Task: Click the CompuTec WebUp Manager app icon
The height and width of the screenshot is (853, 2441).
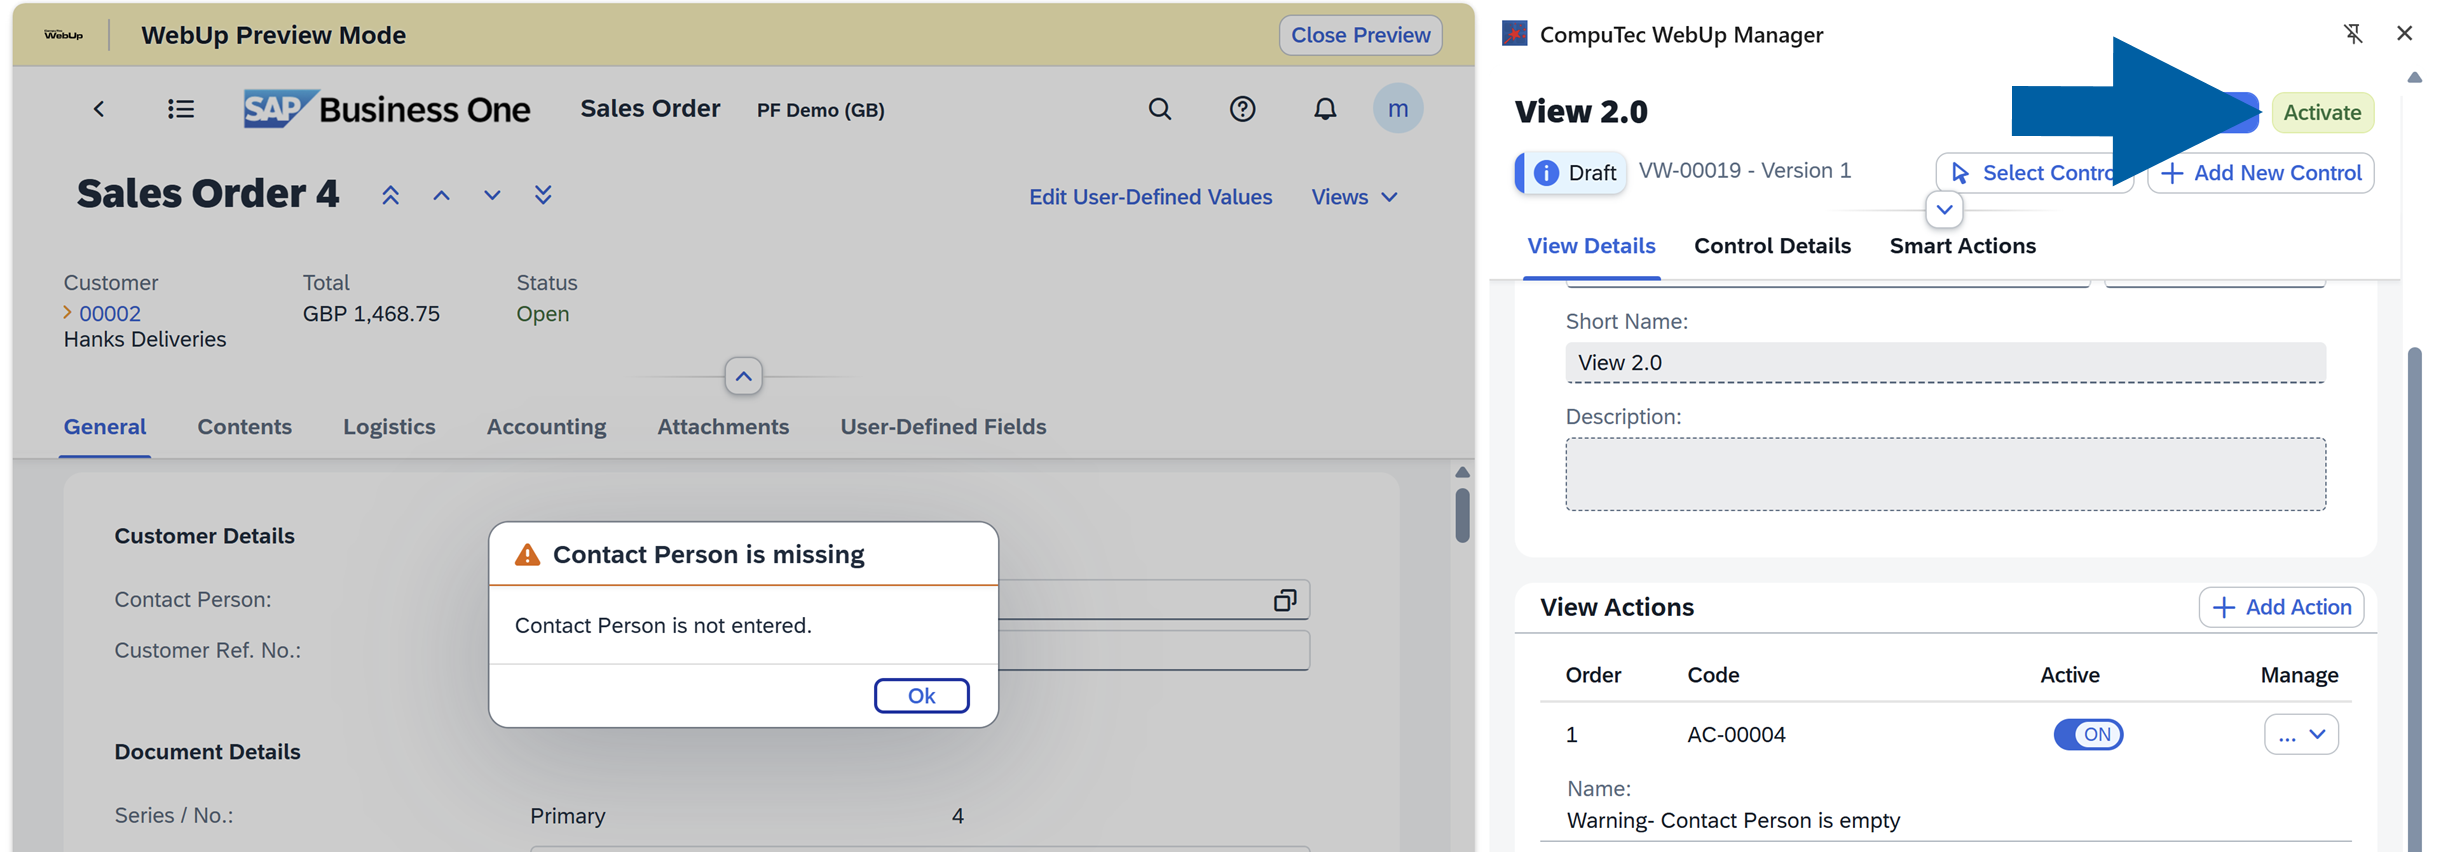Action: [x=1515, y=34]
